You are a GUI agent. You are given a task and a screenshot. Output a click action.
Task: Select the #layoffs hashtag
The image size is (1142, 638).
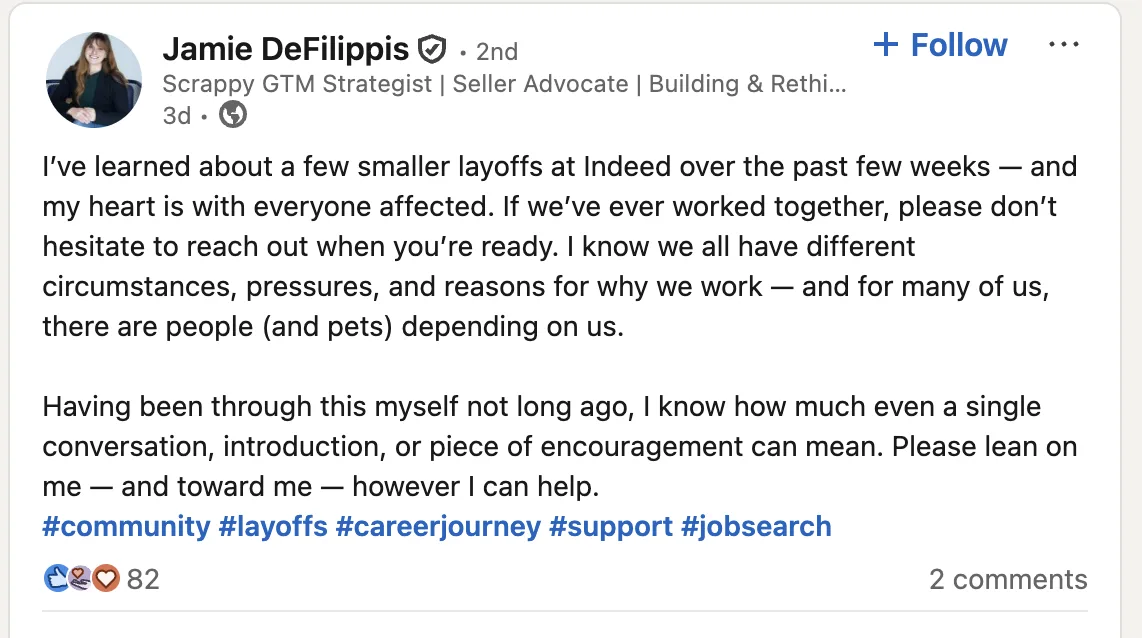point(273,526)
